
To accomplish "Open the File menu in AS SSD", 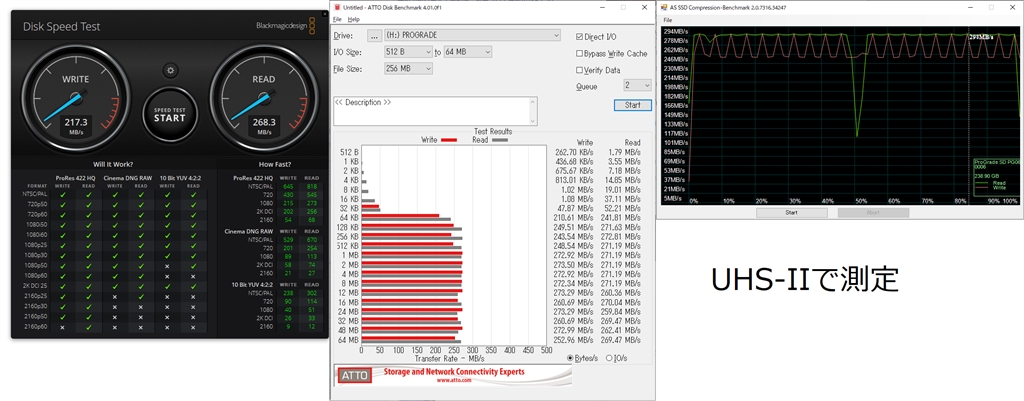I will coord(667,20).
